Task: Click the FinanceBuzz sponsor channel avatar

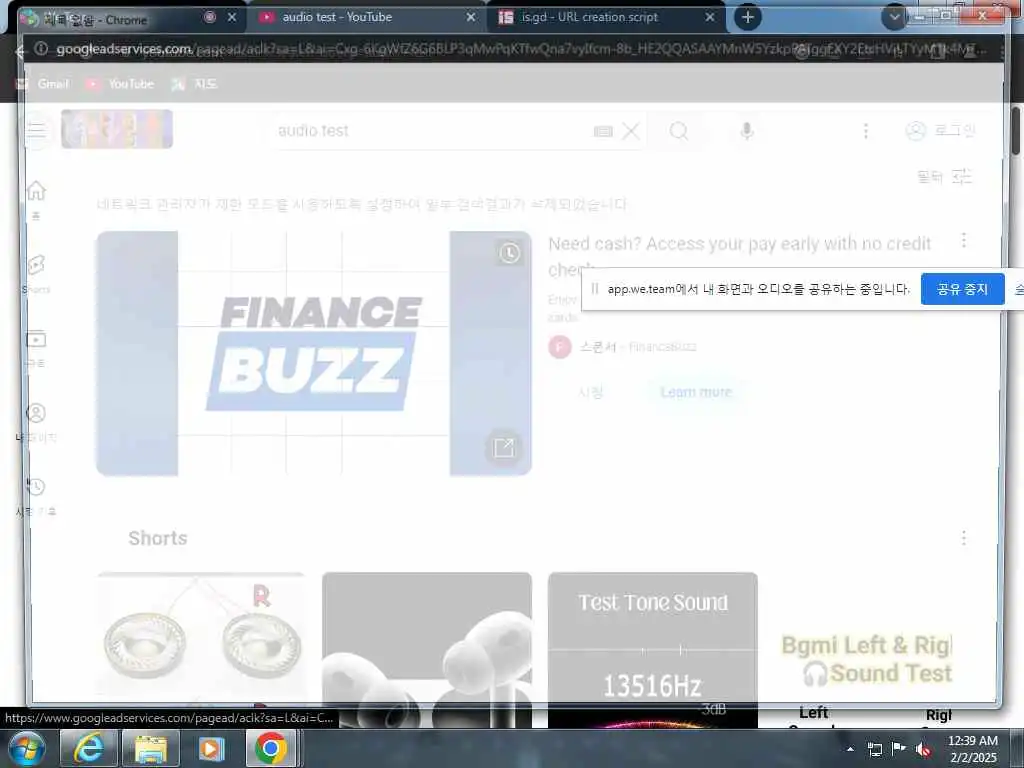Action: [560, 347]
